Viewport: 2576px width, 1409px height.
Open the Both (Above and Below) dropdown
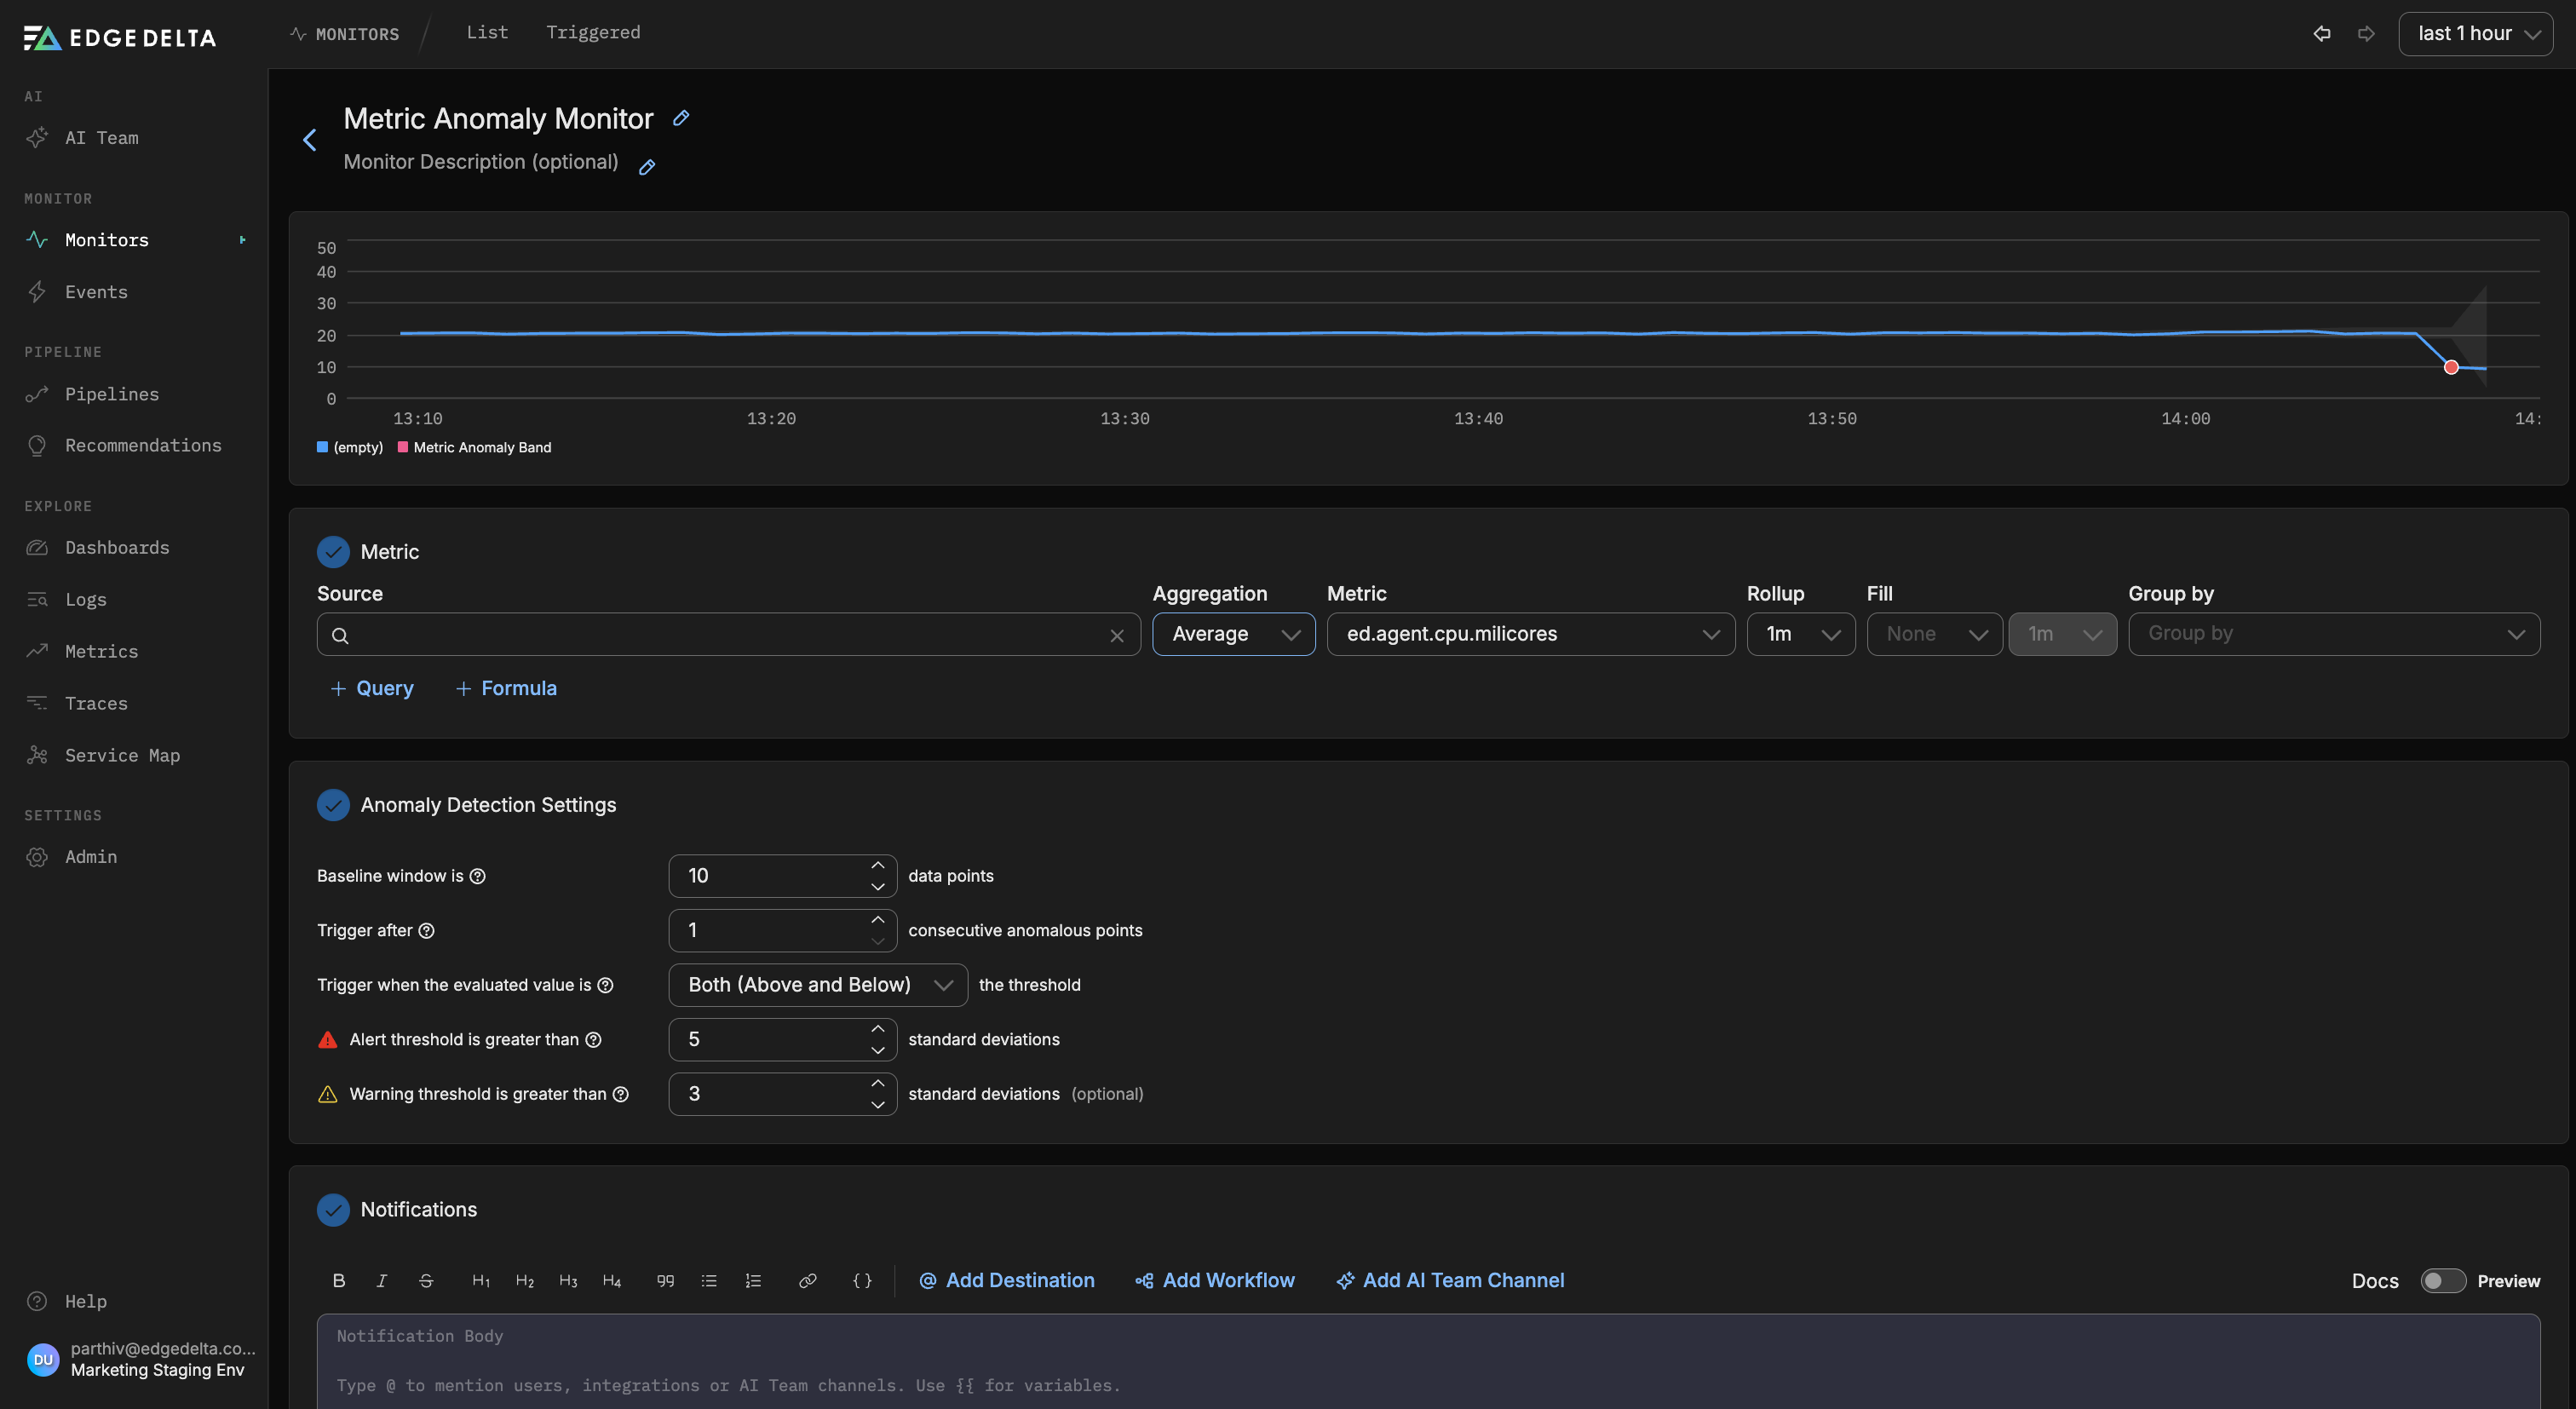(817, 985)
